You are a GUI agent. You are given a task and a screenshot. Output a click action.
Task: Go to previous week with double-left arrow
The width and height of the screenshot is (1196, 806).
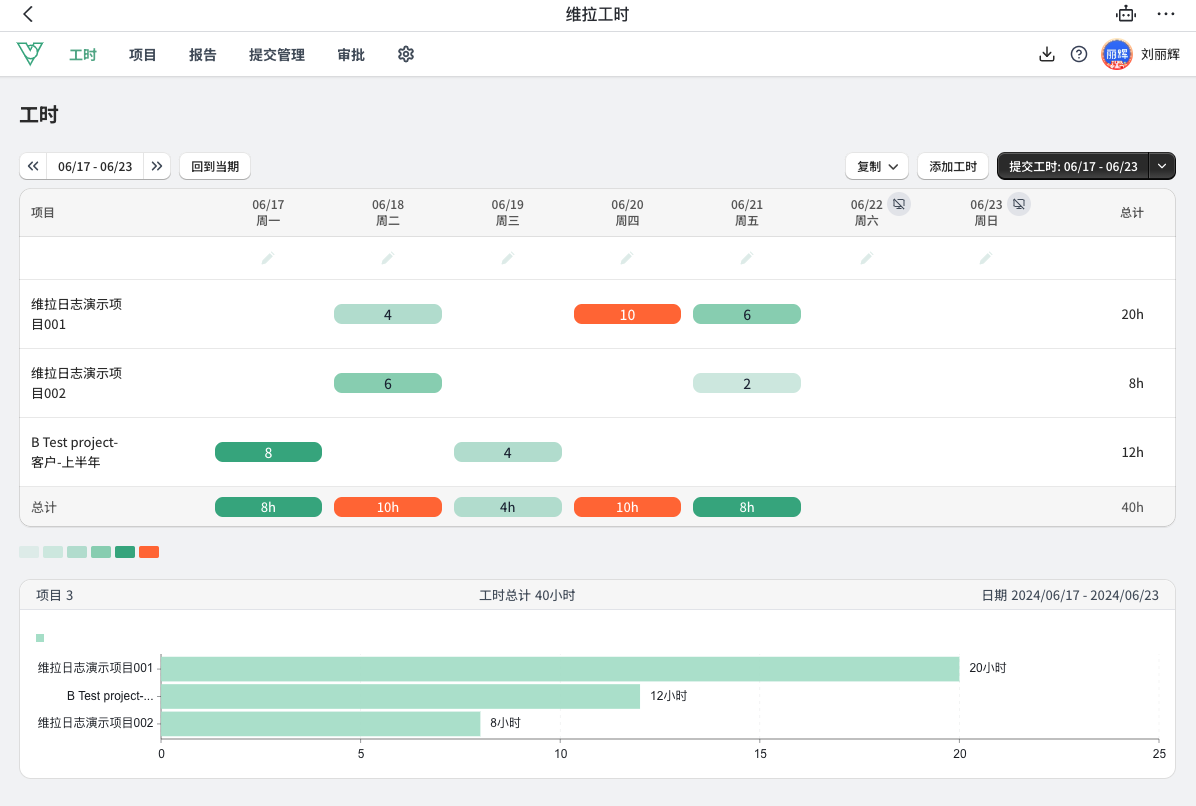pyautogui.click(x=33, y=166)
